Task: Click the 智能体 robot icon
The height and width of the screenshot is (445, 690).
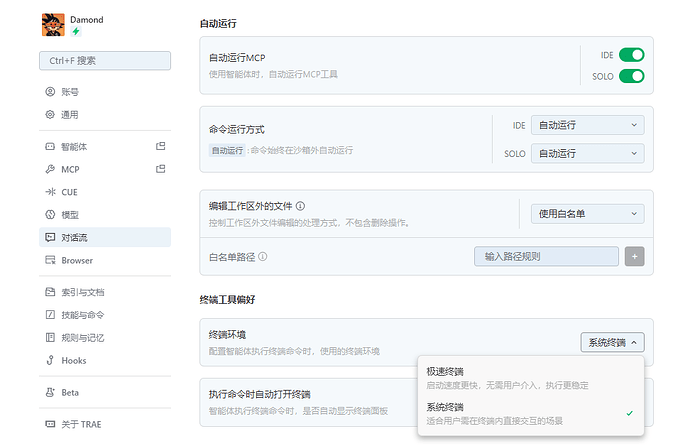Action: coord(50,147)
